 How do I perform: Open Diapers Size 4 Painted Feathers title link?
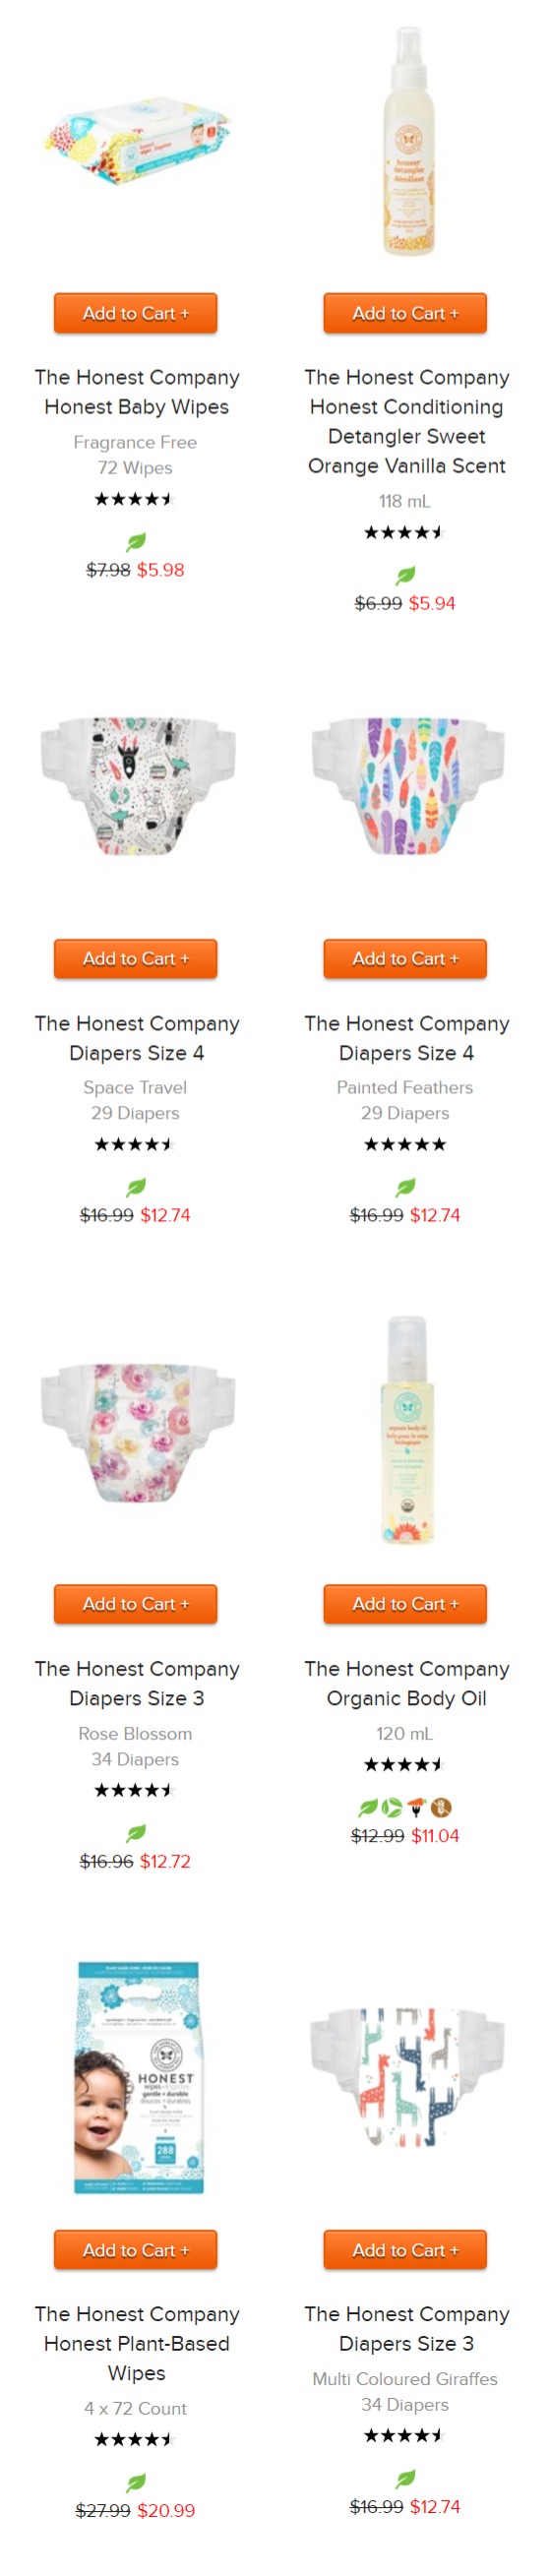click(x=407, y=1037)
